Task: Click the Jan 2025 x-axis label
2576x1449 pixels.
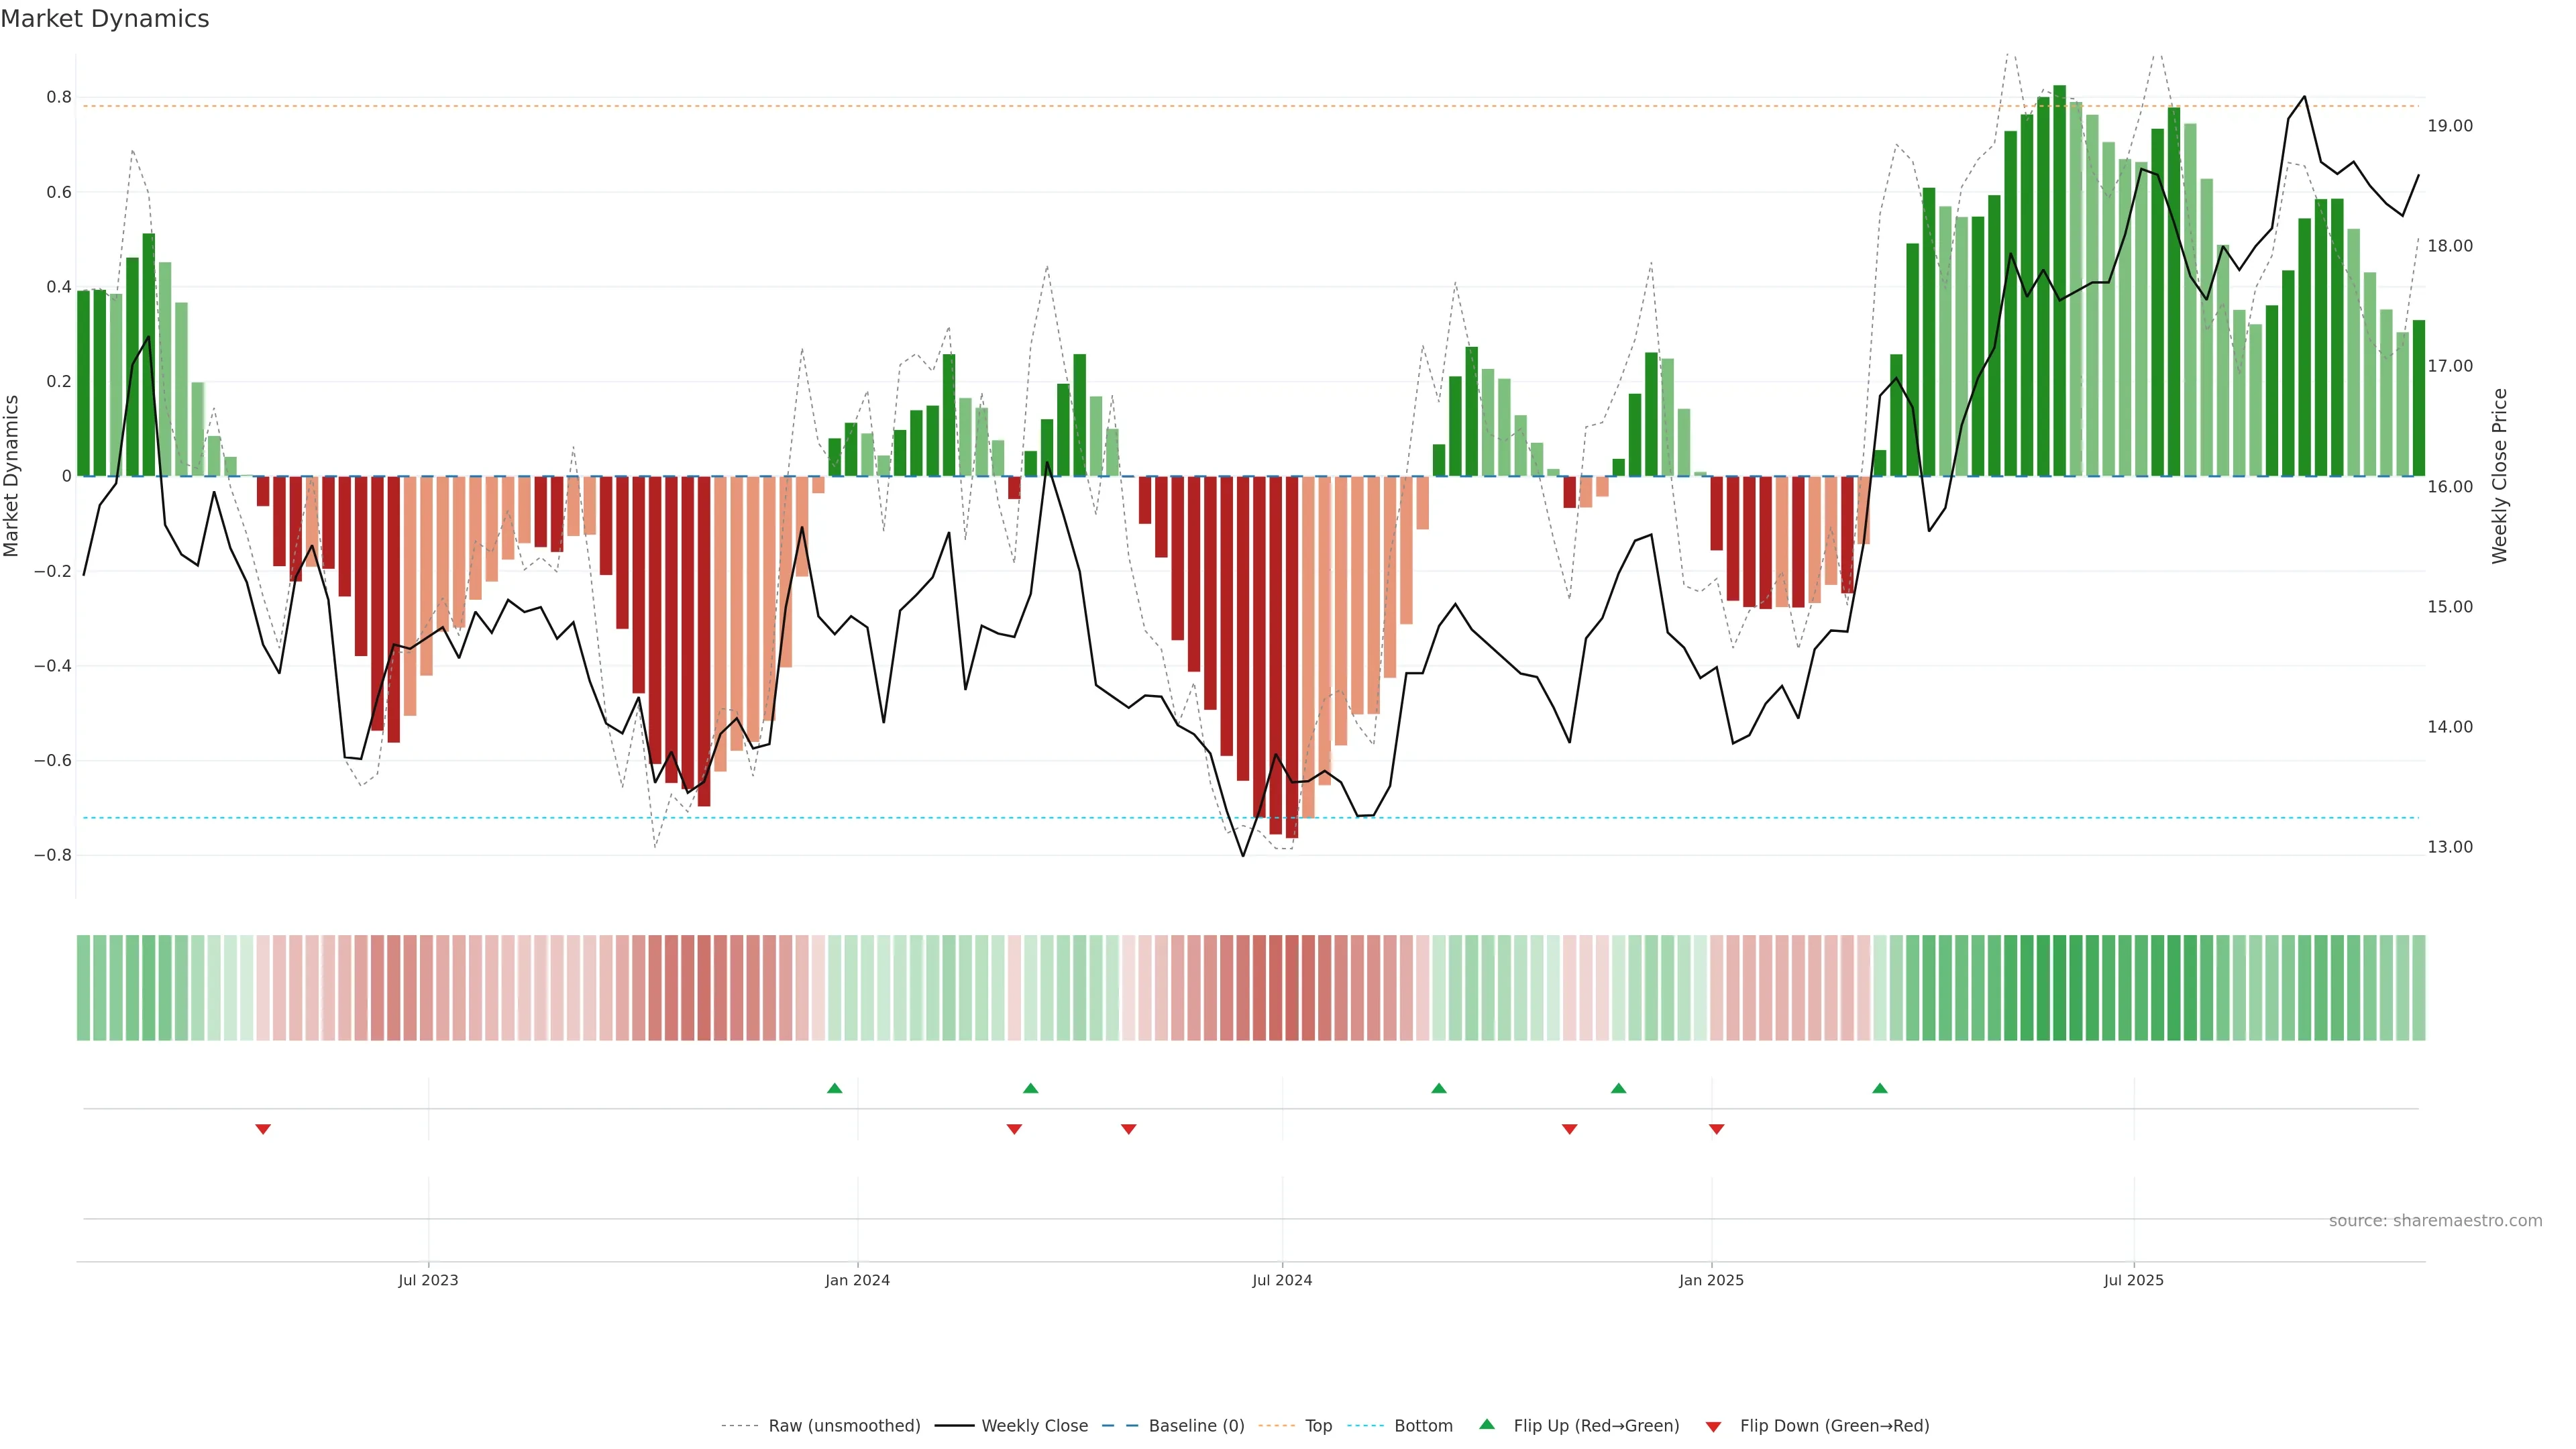Action: [x=1711, y=1280]
